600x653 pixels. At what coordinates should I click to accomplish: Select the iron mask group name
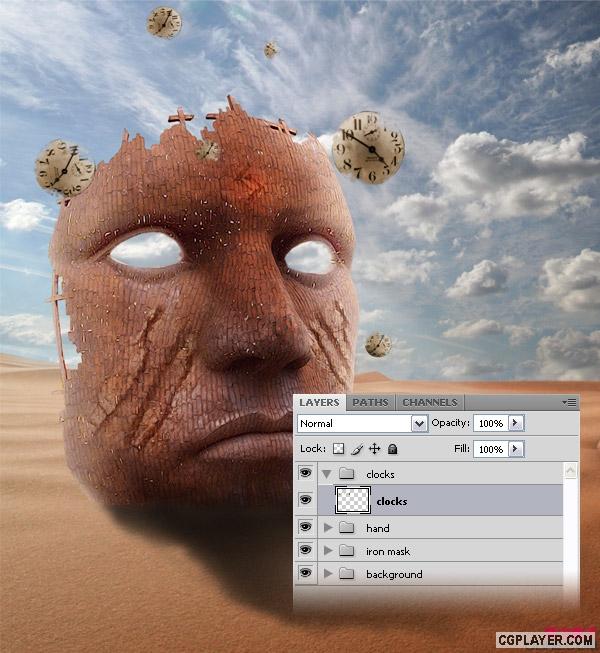click(388, 551)
